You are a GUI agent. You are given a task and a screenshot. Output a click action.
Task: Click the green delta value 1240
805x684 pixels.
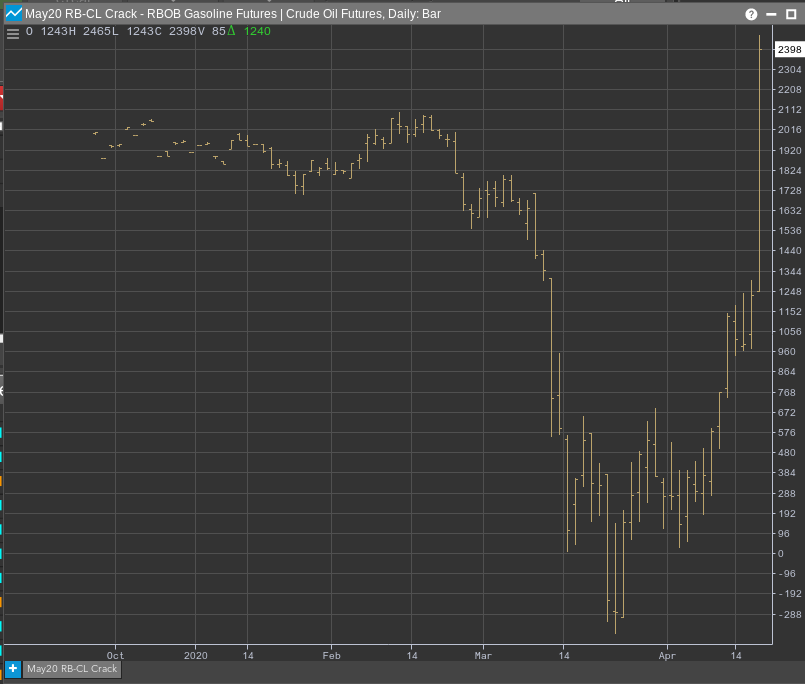(x=257, y=31)
